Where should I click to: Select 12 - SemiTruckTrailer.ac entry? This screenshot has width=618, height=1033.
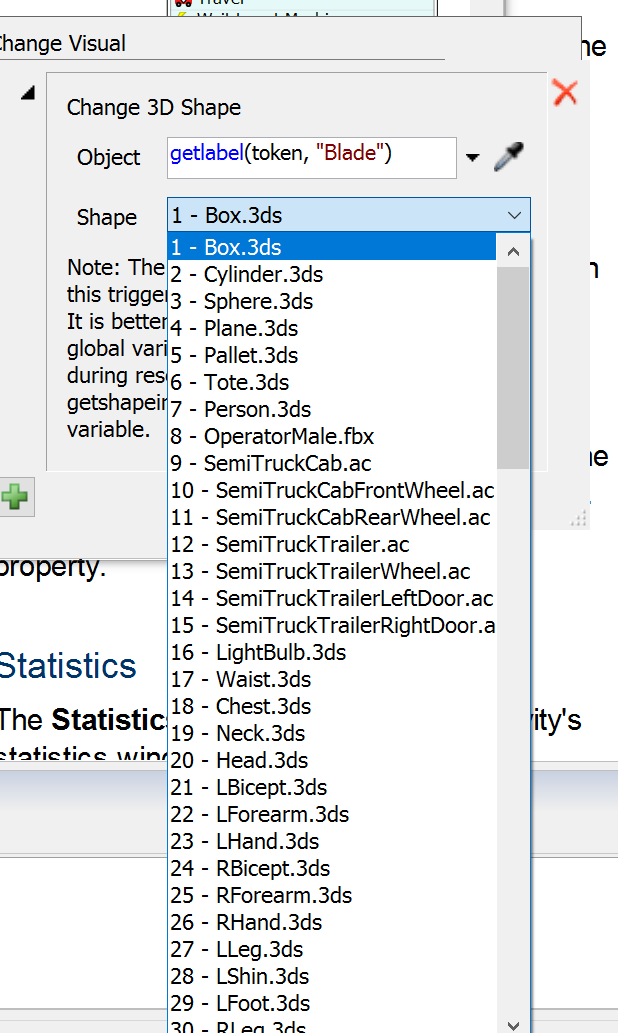(289, 544)
